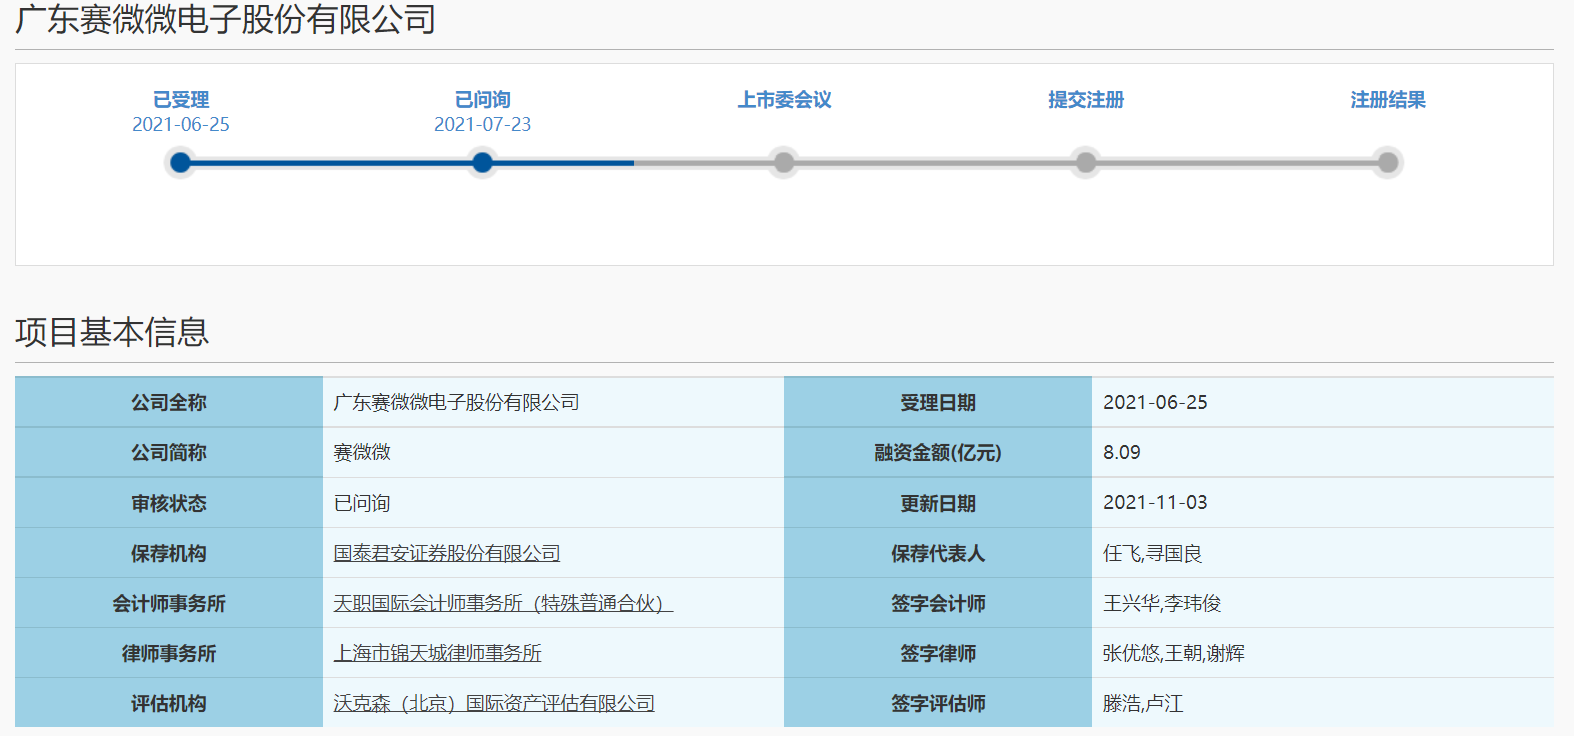The image size is (1574, 736).
Task: Click the 签字评估师 header cell
Action: [x=938, y=703]
